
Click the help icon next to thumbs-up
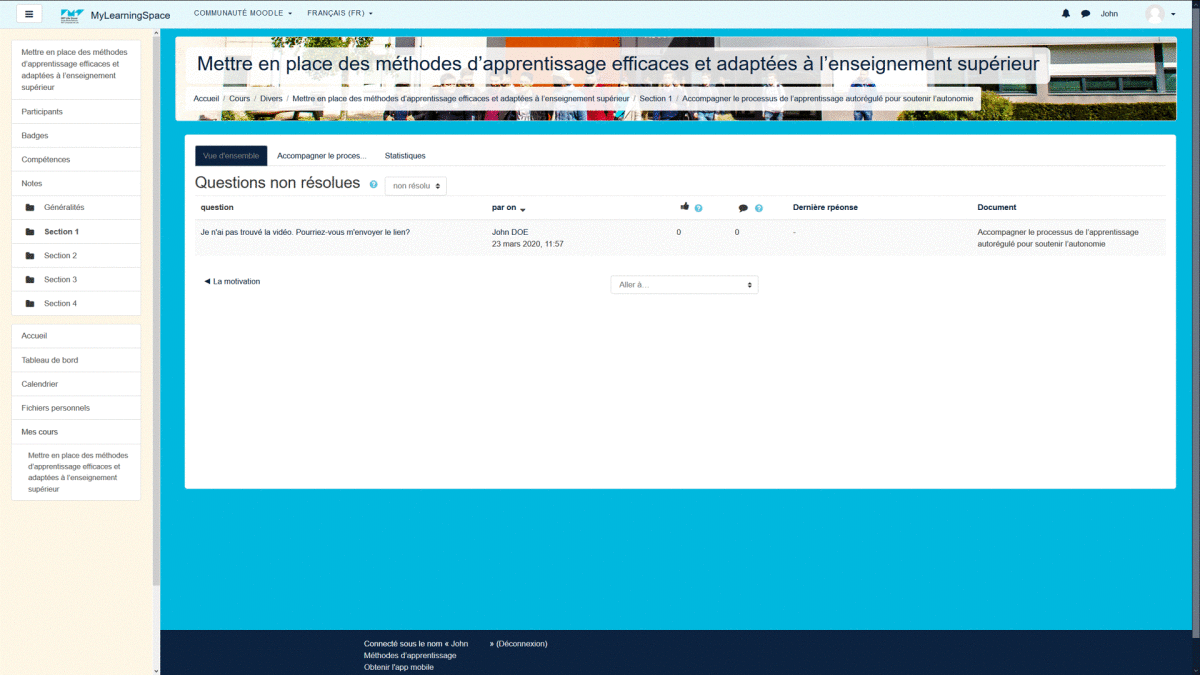pos(699,208)
